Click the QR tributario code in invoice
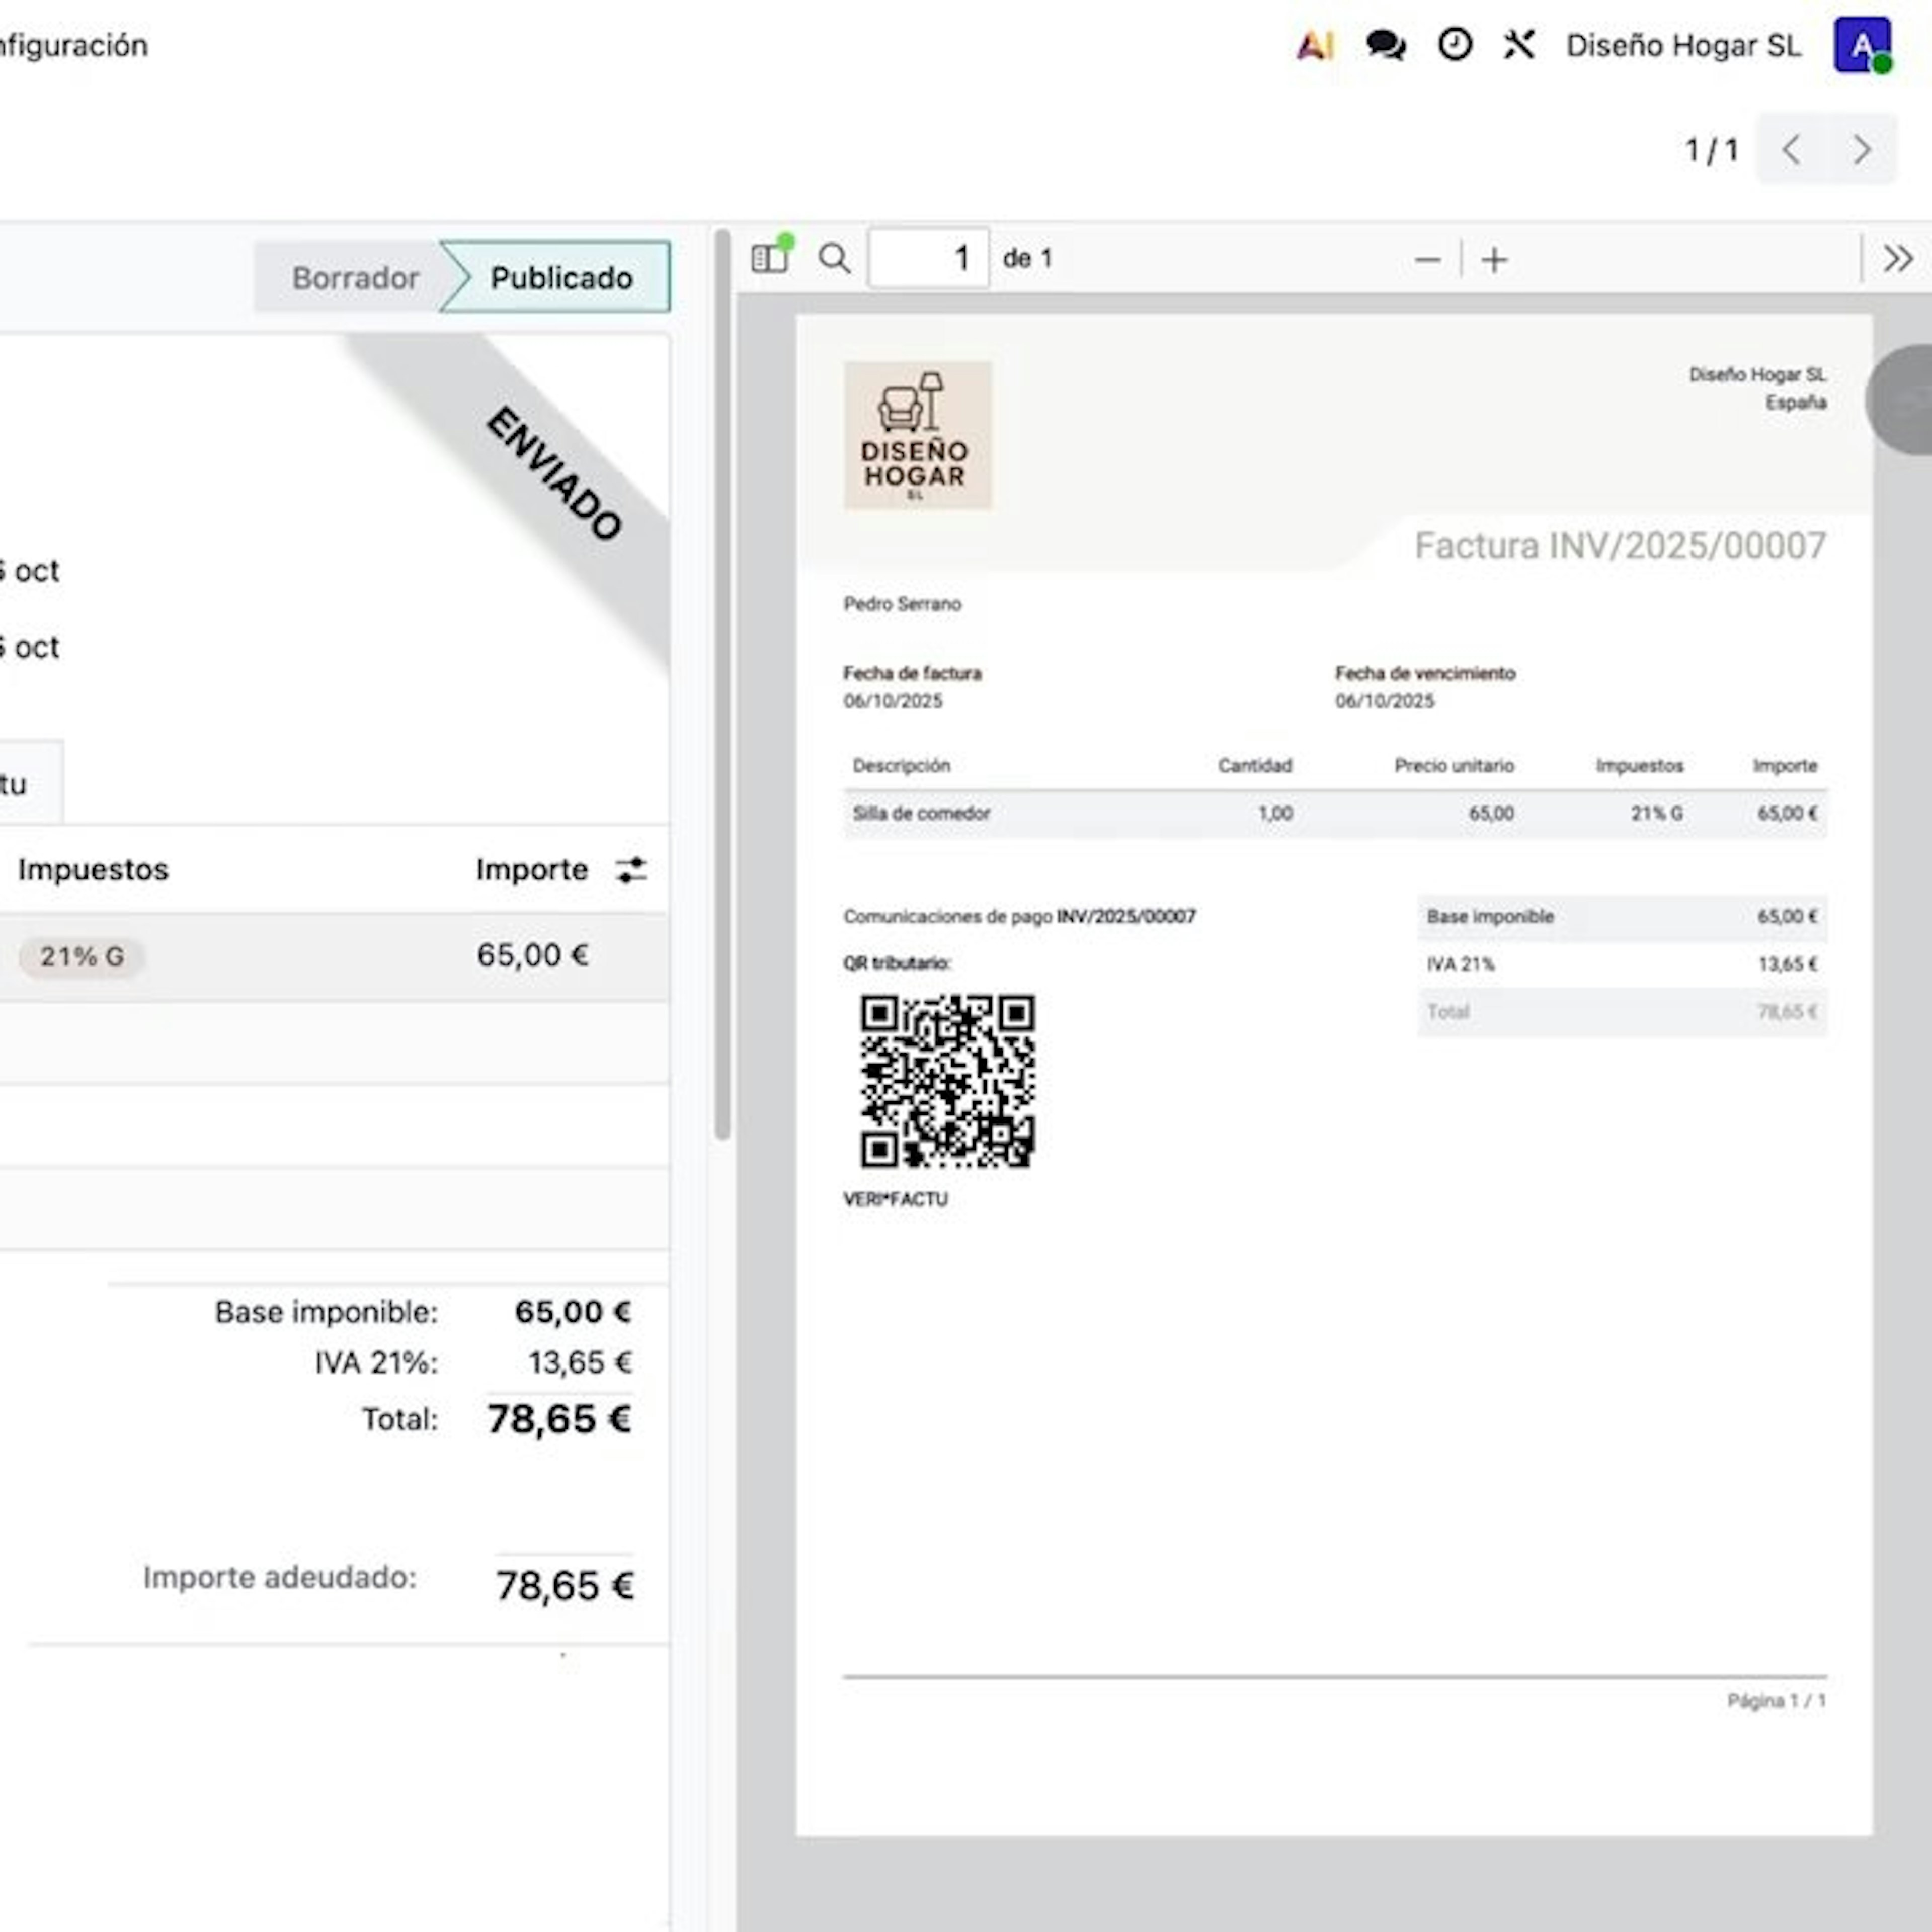The width and height of the screenshot is (1932, 1932). click(x=947, y=1081)
